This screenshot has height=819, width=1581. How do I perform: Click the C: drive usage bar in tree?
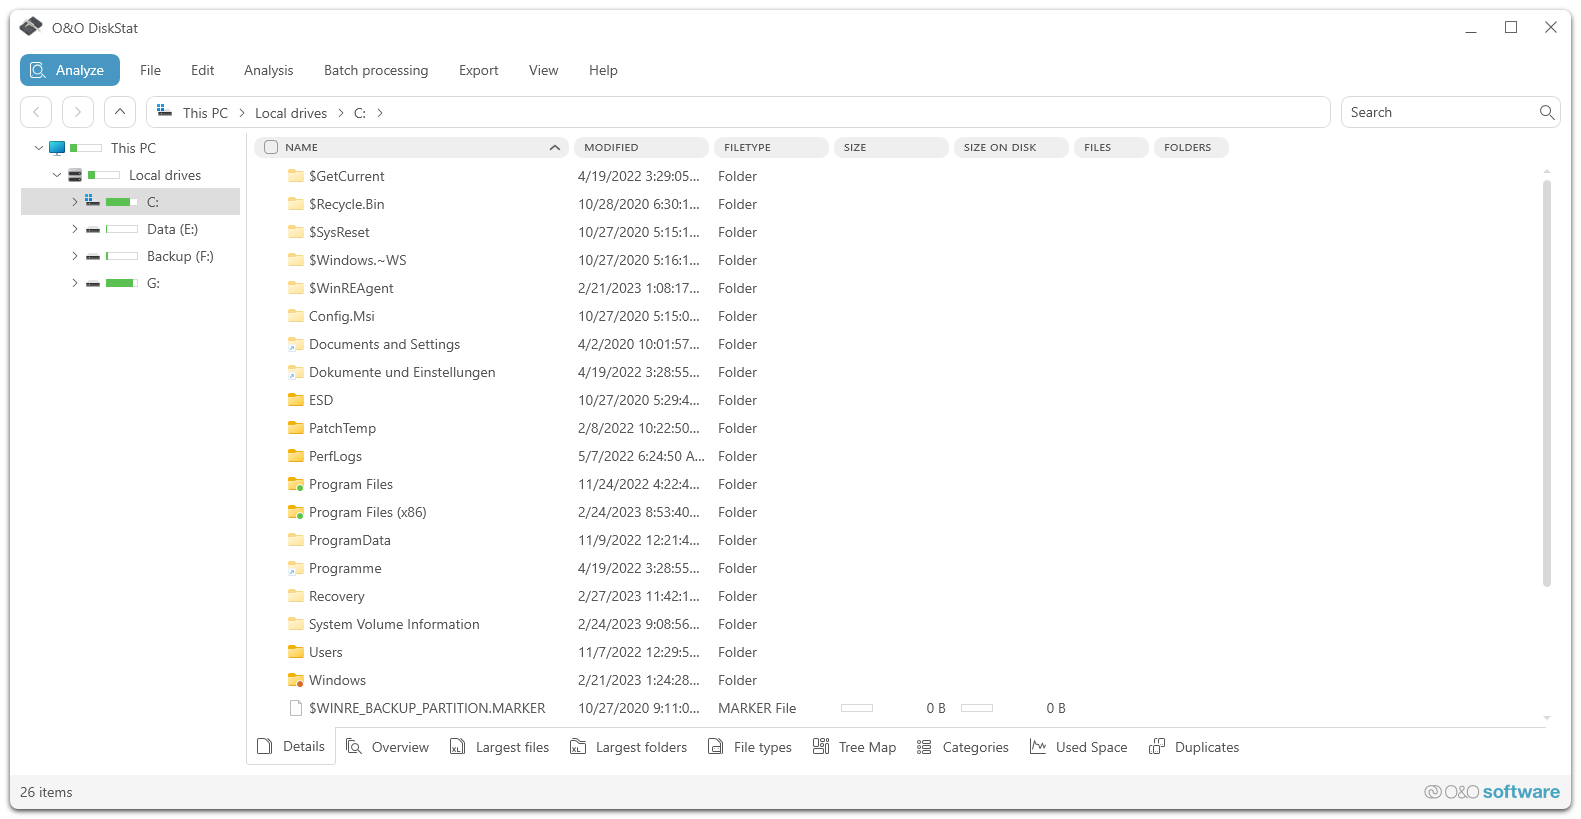(122, 202)
